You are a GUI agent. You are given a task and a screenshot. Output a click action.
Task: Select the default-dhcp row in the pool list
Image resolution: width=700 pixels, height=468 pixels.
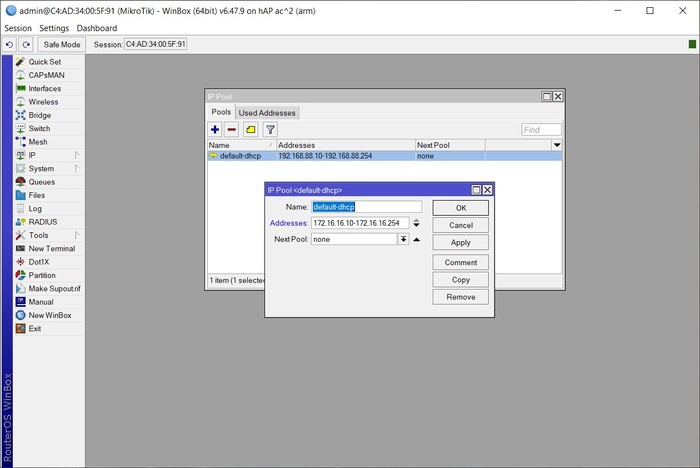[x=384, y=156]
